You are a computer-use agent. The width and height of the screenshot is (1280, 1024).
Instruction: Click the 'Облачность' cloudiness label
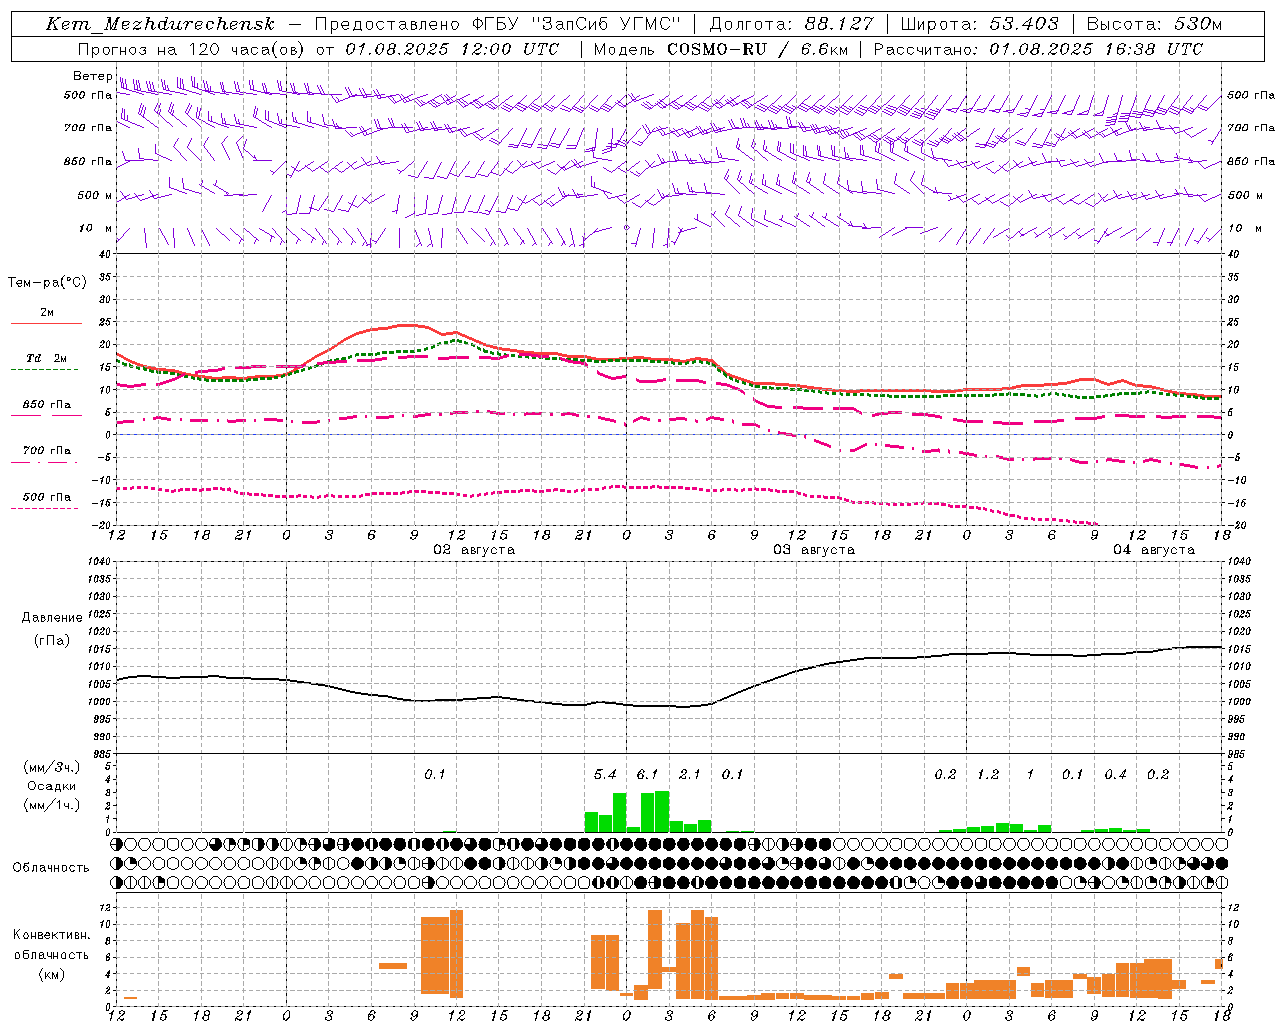[51, 868]
